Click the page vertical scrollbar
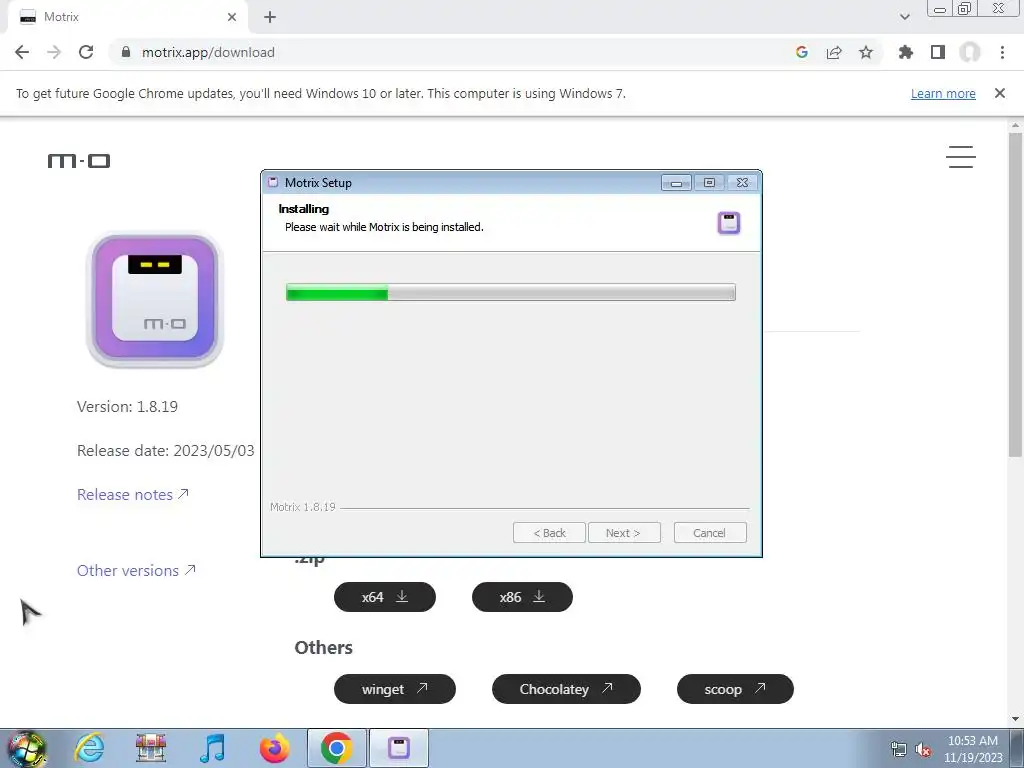The image size is (1024, 768). click(x=1015, y=295)
